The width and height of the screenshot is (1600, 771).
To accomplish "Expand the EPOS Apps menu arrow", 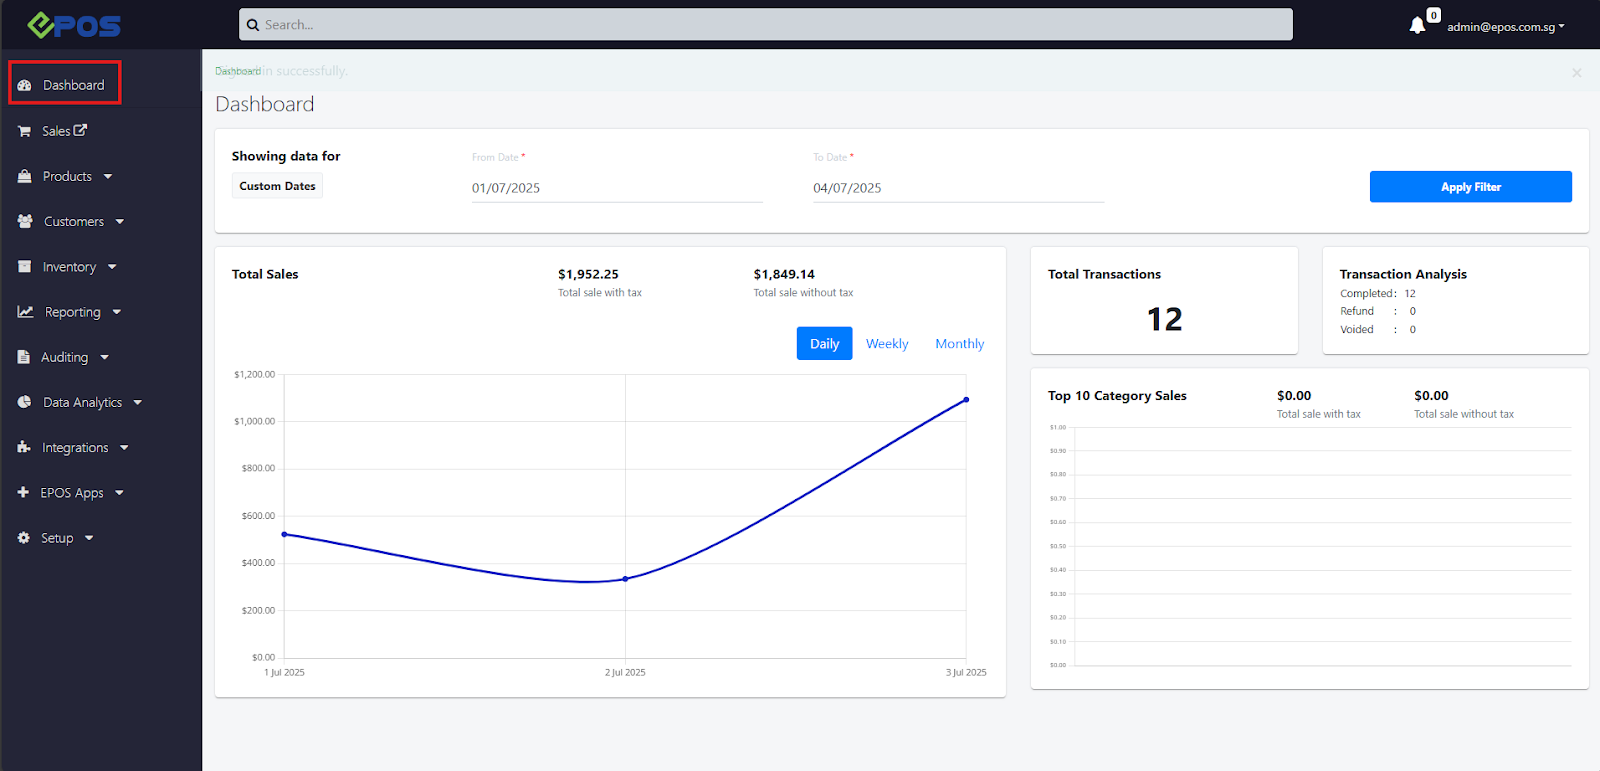I will click(x=120, y=493).
